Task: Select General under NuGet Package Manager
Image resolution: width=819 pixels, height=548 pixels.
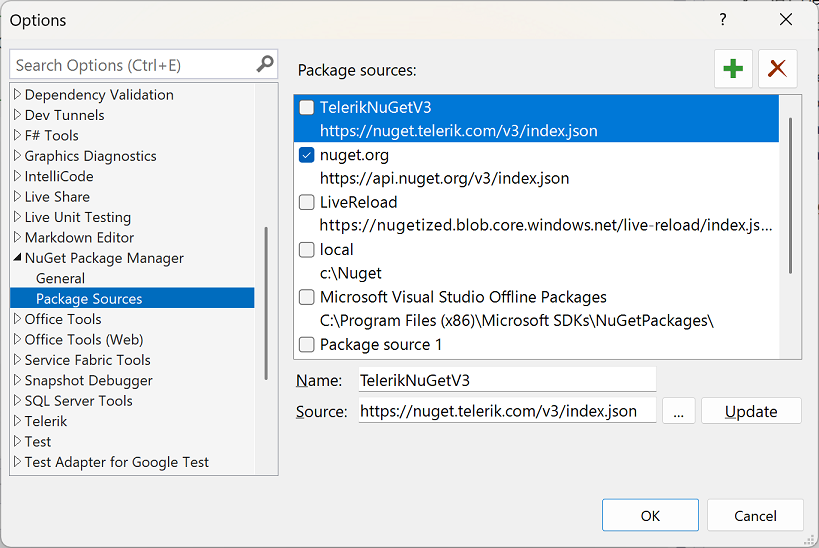Action: [x=61, y=278]
